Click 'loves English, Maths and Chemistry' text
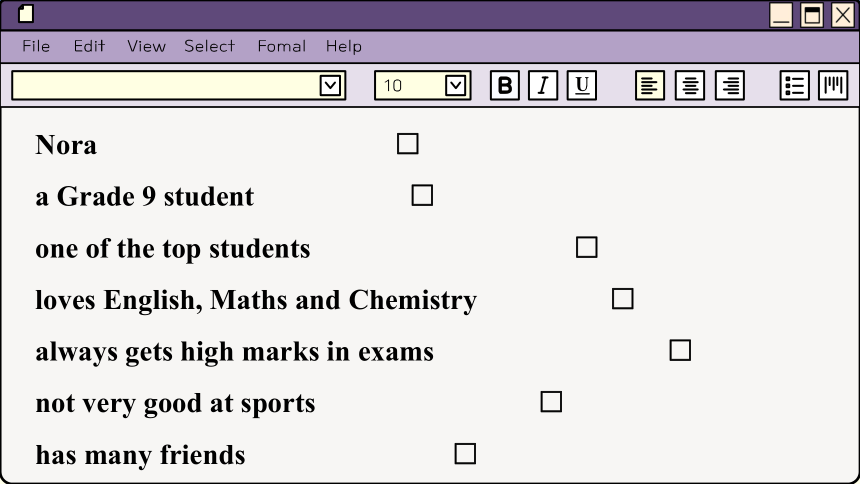 tap(256, 300)
